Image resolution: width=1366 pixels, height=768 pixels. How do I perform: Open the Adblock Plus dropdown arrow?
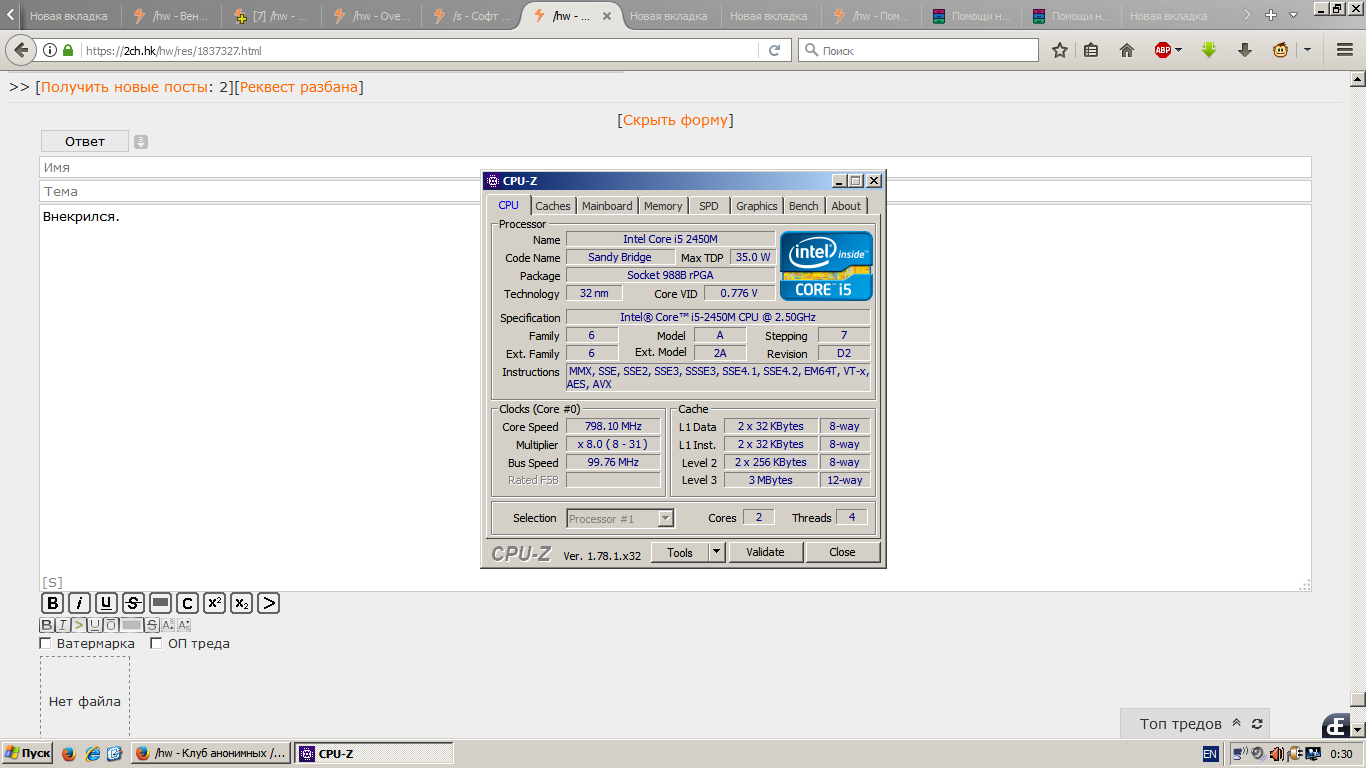tap(1179, 50)
